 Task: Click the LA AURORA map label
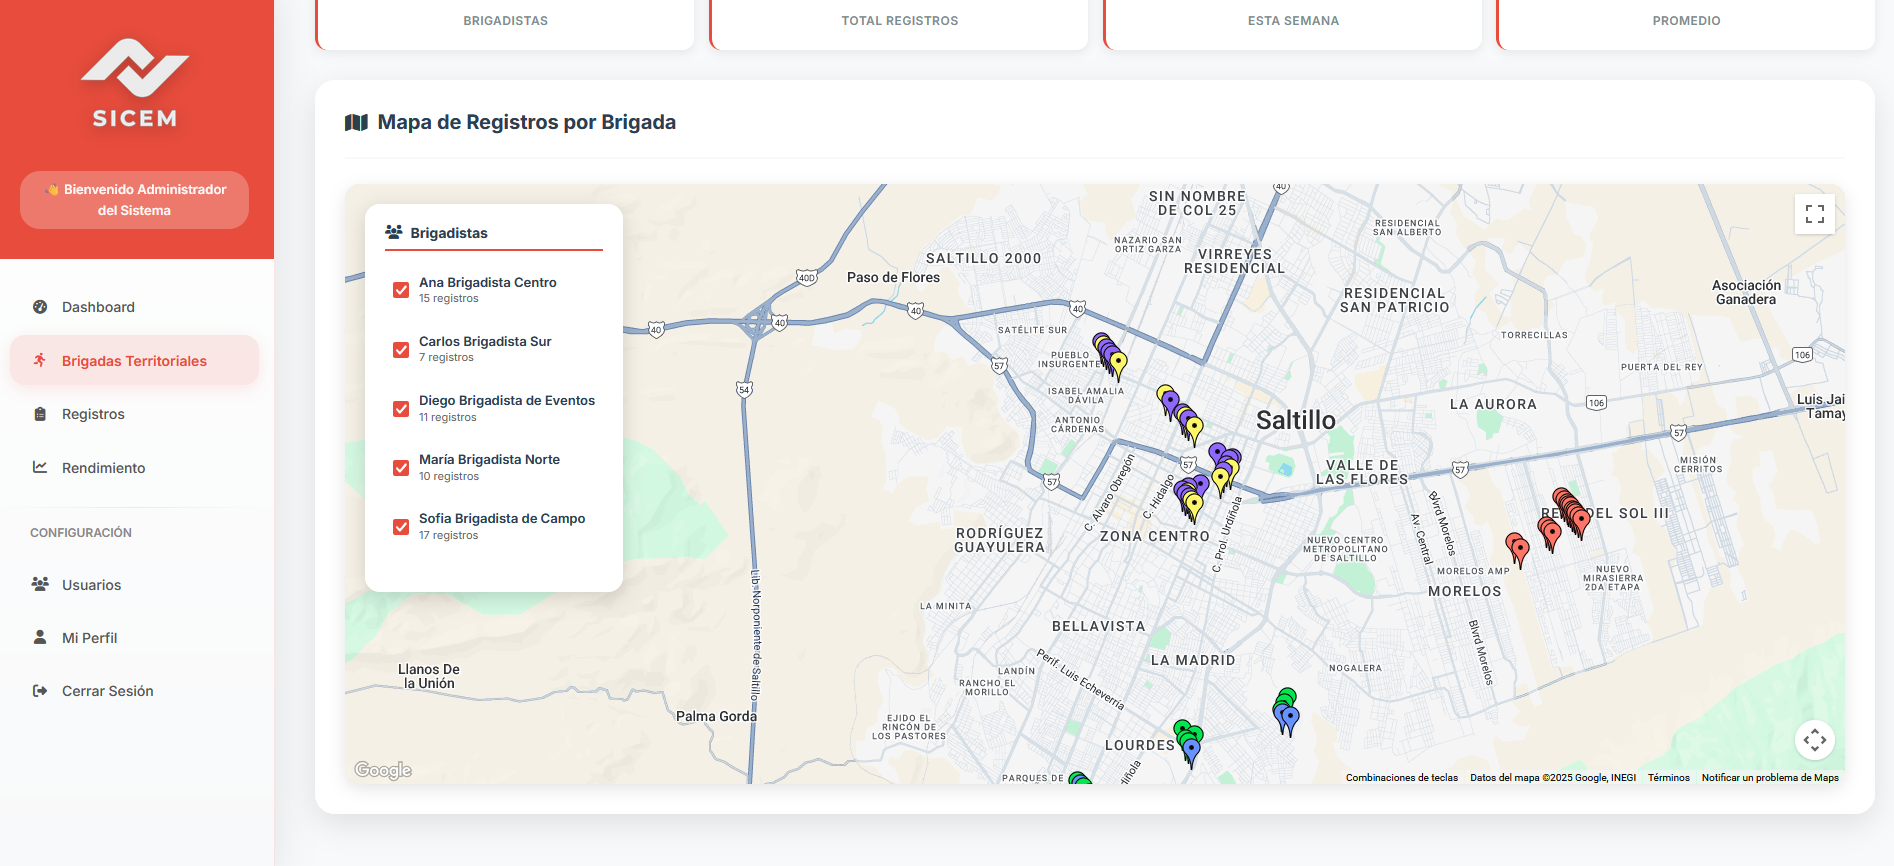[x=1493, y=405]
